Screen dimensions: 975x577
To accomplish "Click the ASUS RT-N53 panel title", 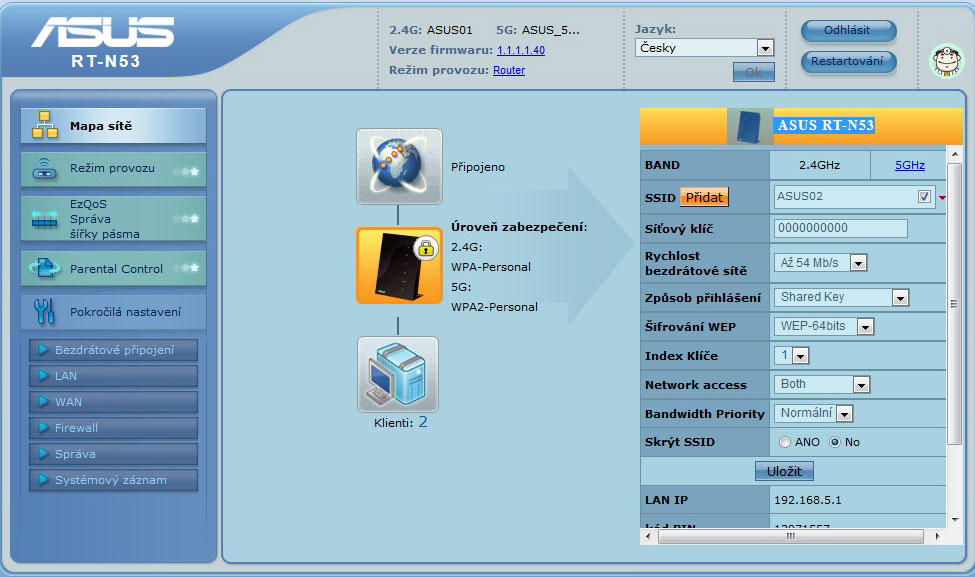I will [826, 125].
